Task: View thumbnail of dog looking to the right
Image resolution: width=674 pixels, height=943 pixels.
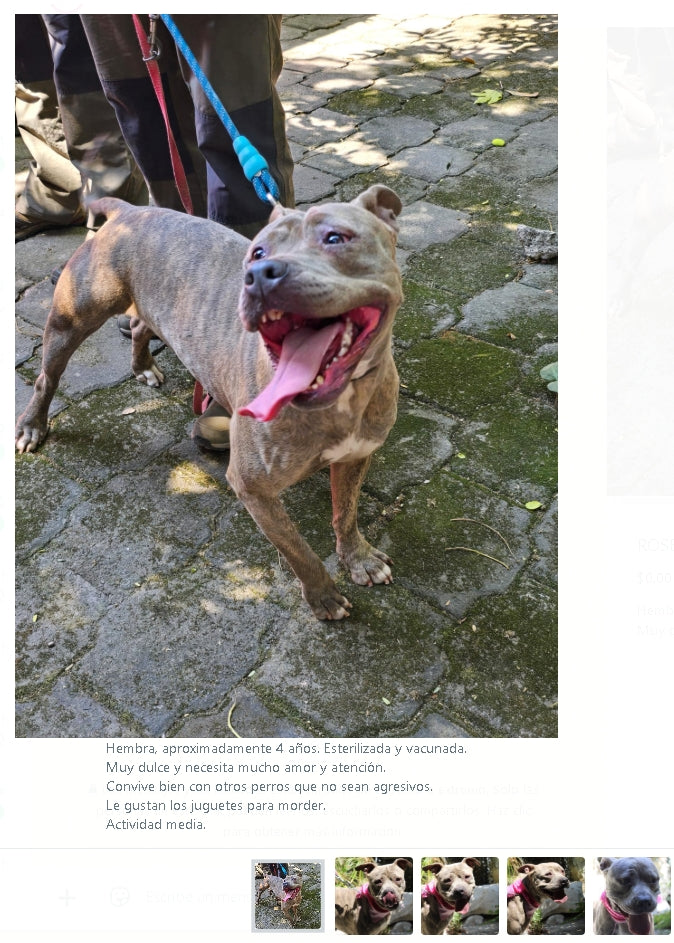Action: [x=546, y=895]
